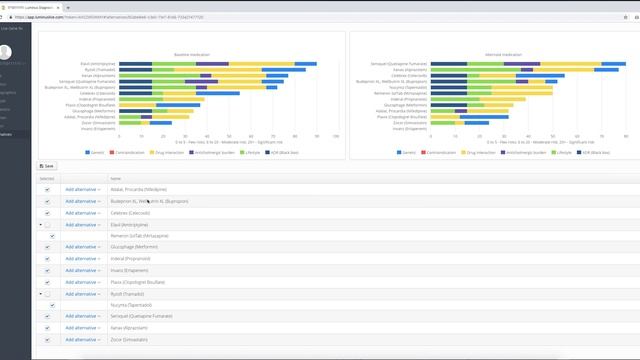Viewport: 640px width, 360px height.
Task: Toggle Genetic legend in Baseline medication chart
Action: click(x=95, y=153)
